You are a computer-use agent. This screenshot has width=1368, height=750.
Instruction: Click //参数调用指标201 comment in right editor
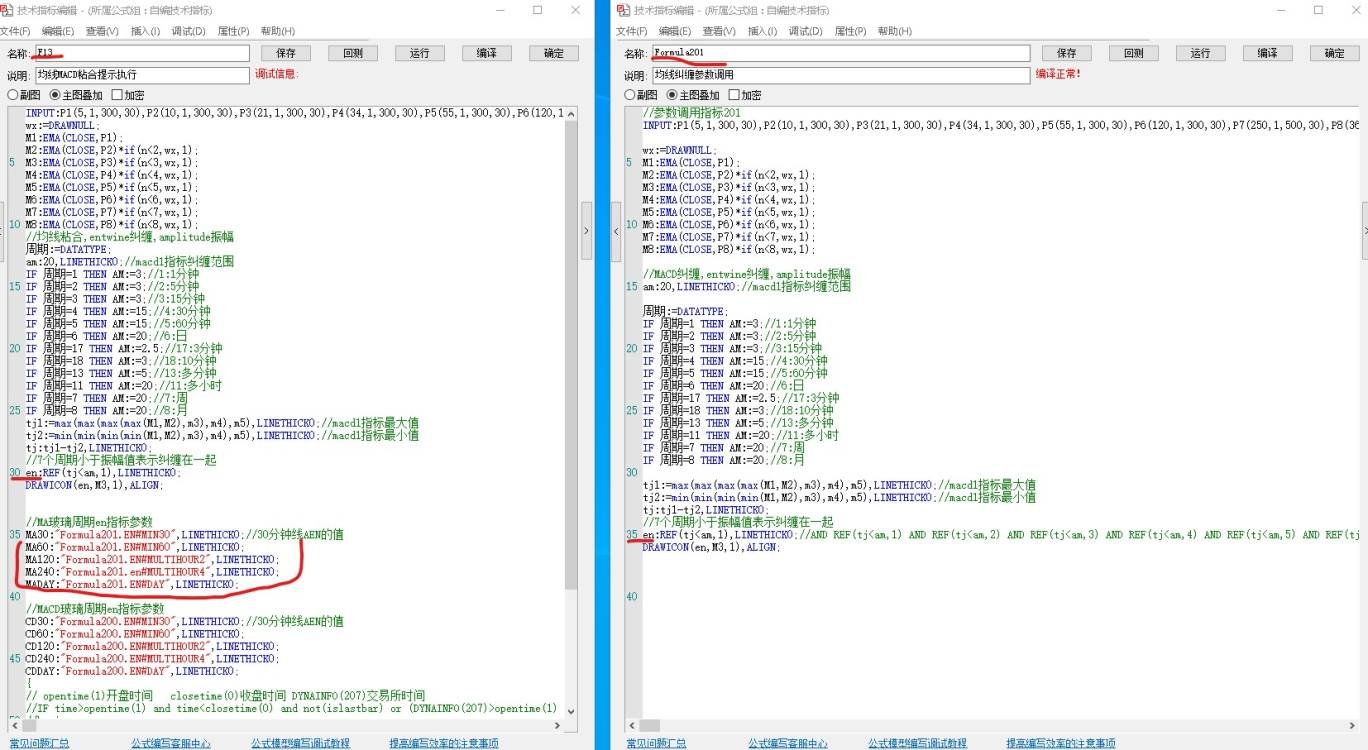691,113
